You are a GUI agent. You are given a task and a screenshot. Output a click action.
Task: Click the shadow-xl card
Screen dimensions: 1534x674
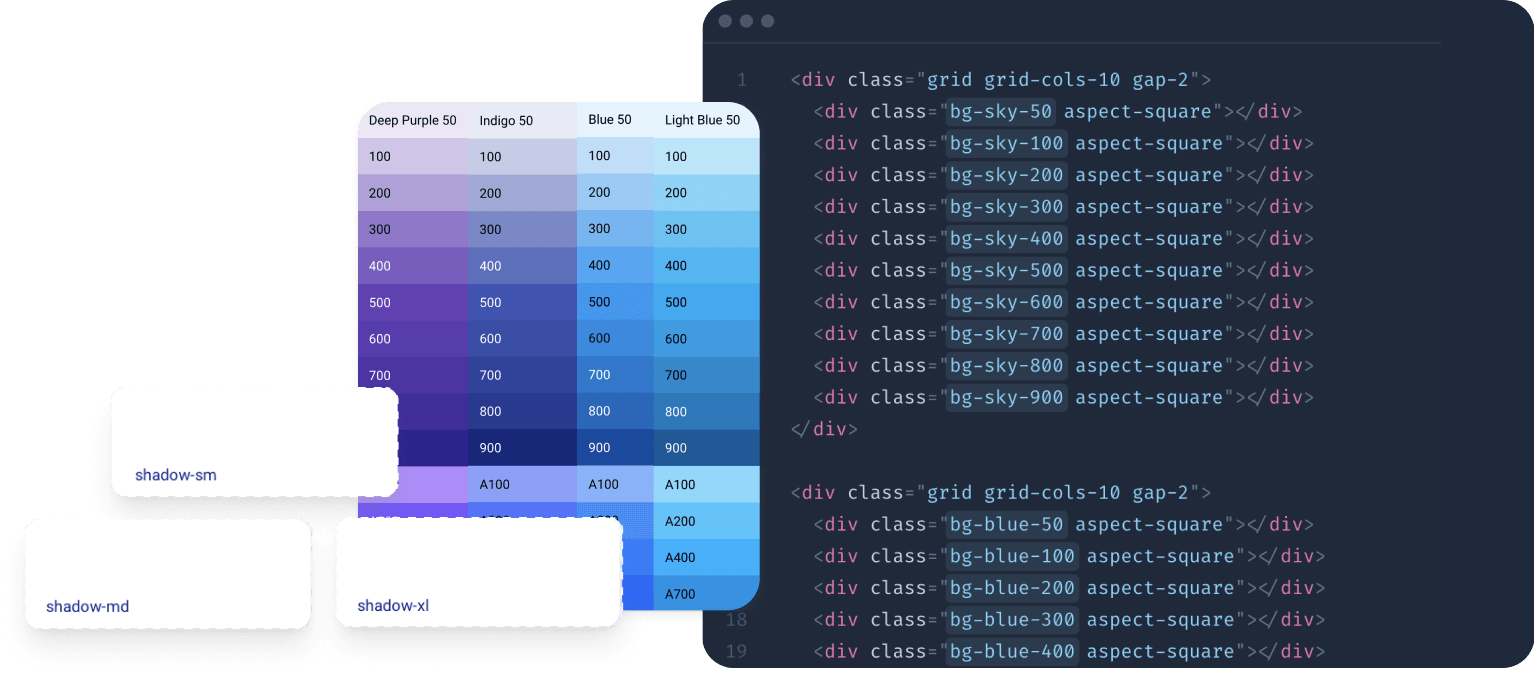click(x=478, y=573)
